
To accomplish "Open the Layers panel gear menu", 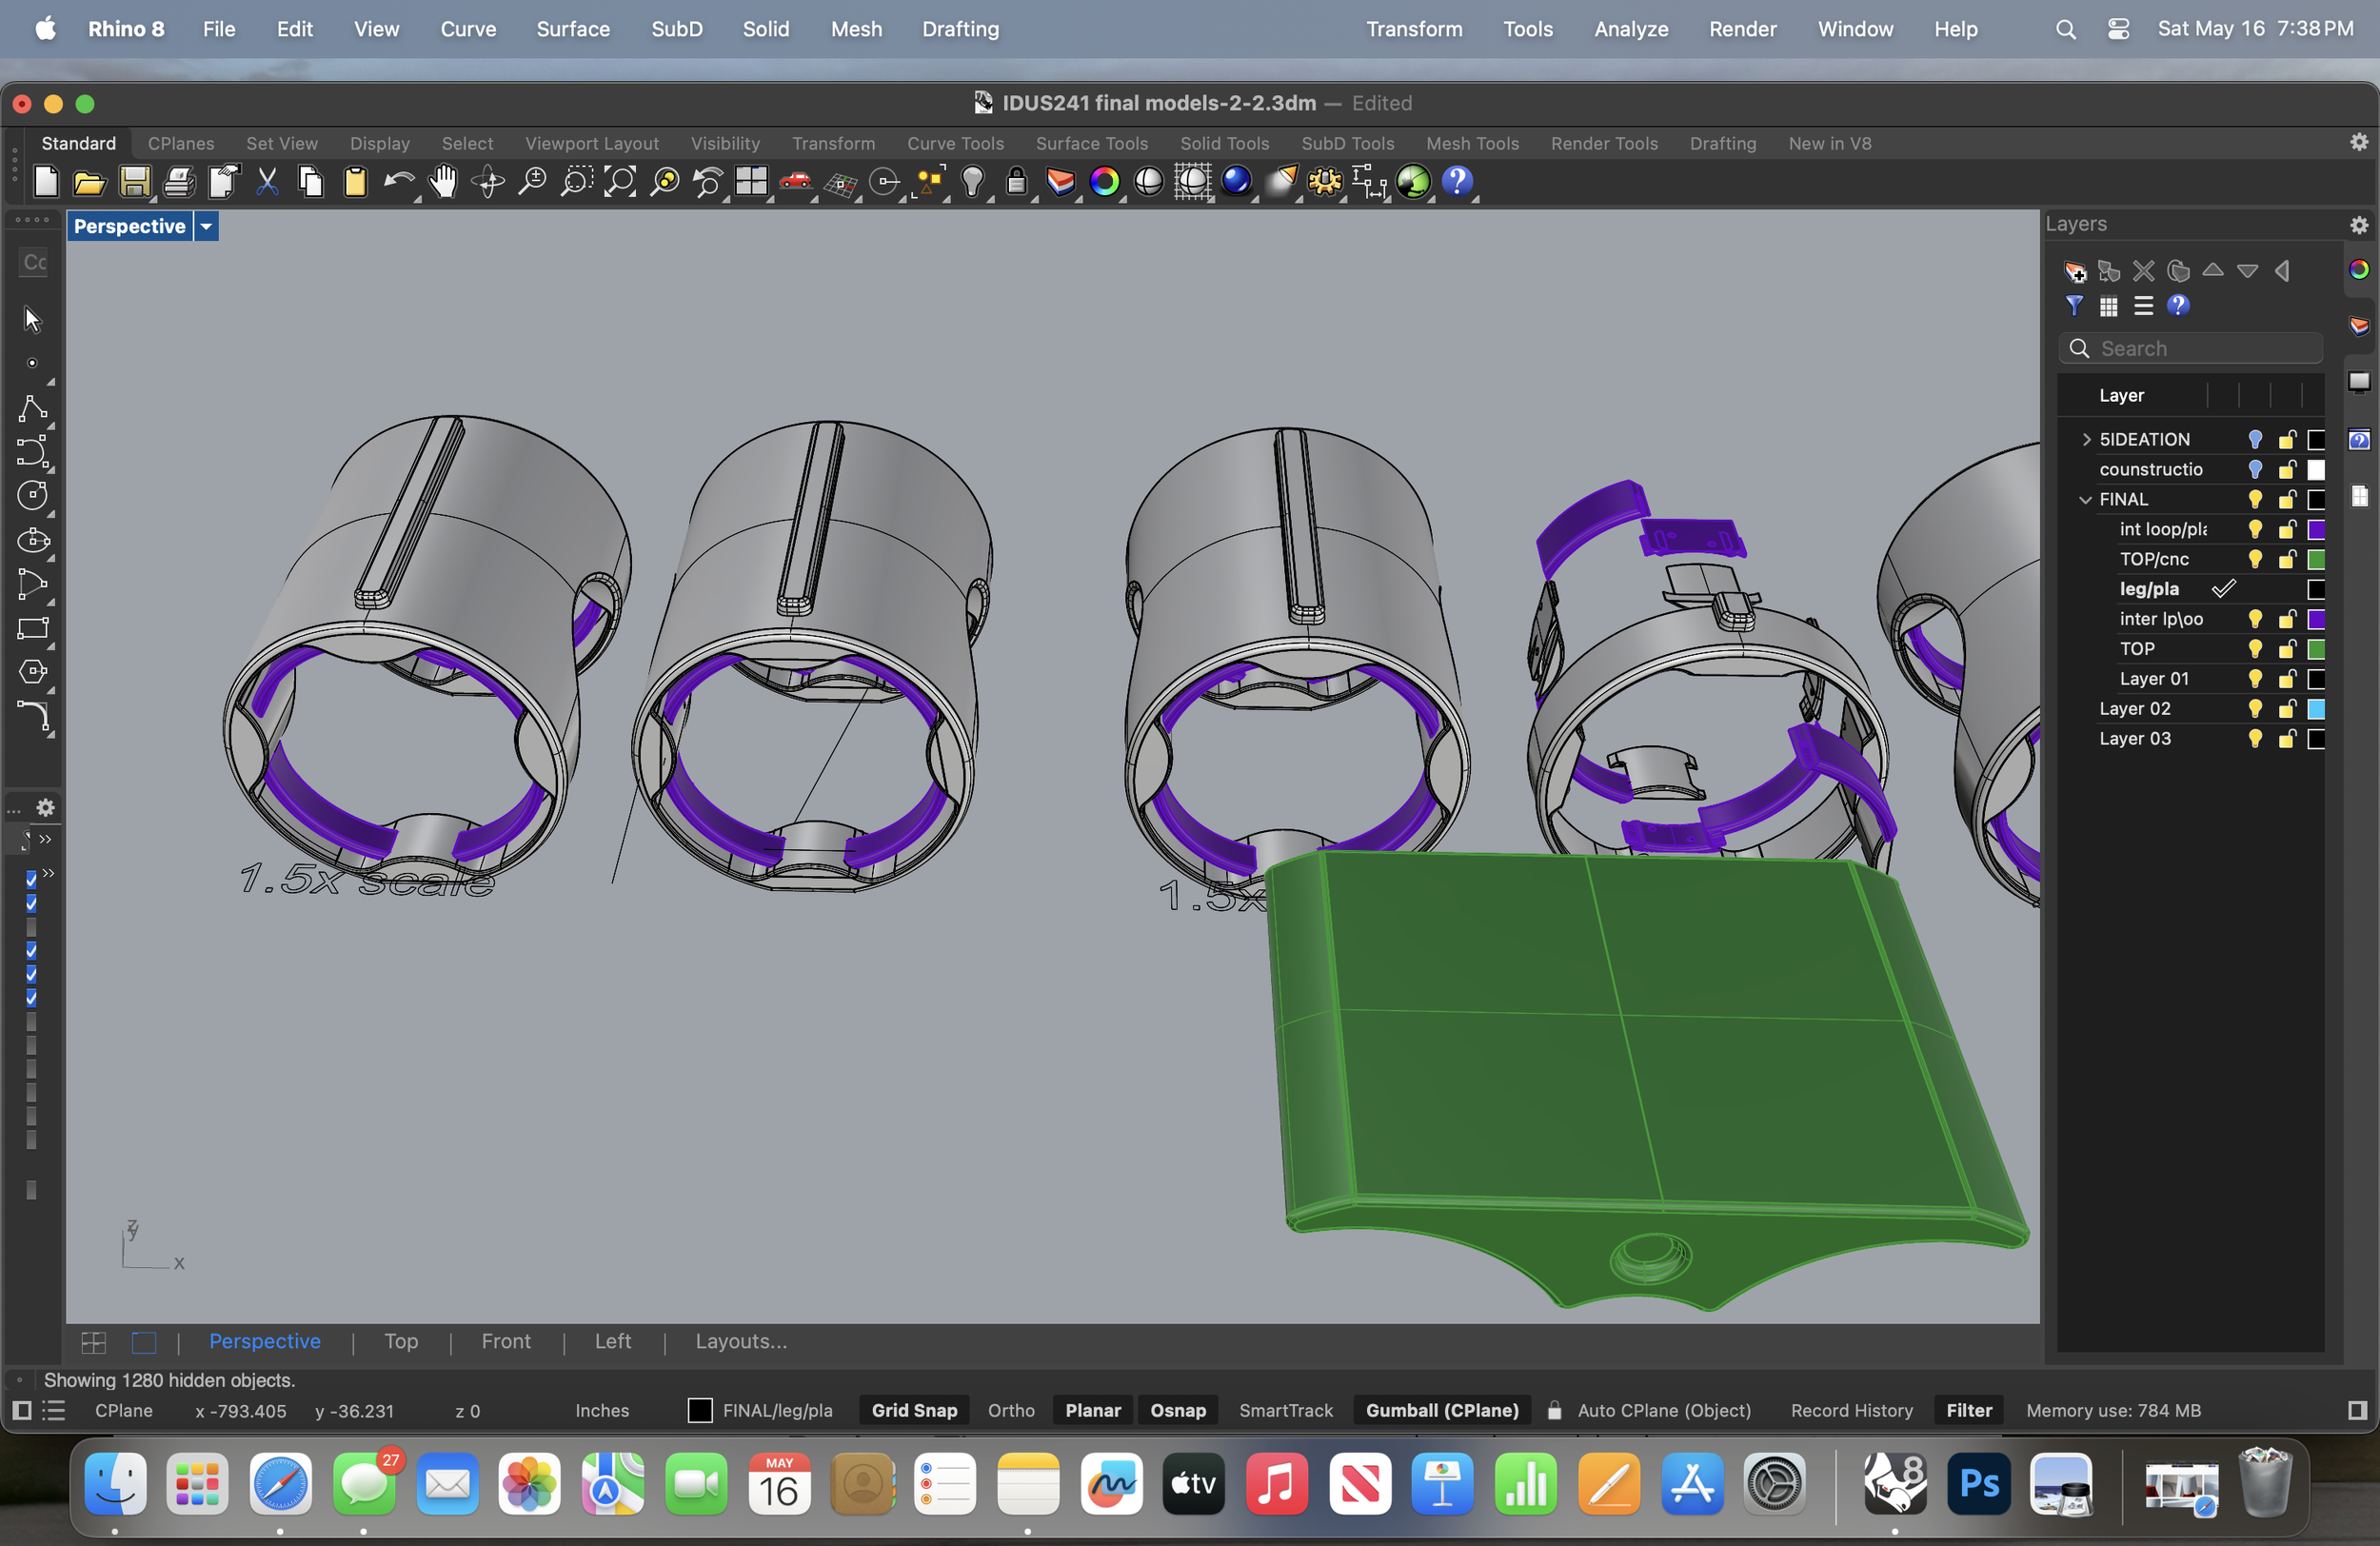I will tap(2359, 225).
